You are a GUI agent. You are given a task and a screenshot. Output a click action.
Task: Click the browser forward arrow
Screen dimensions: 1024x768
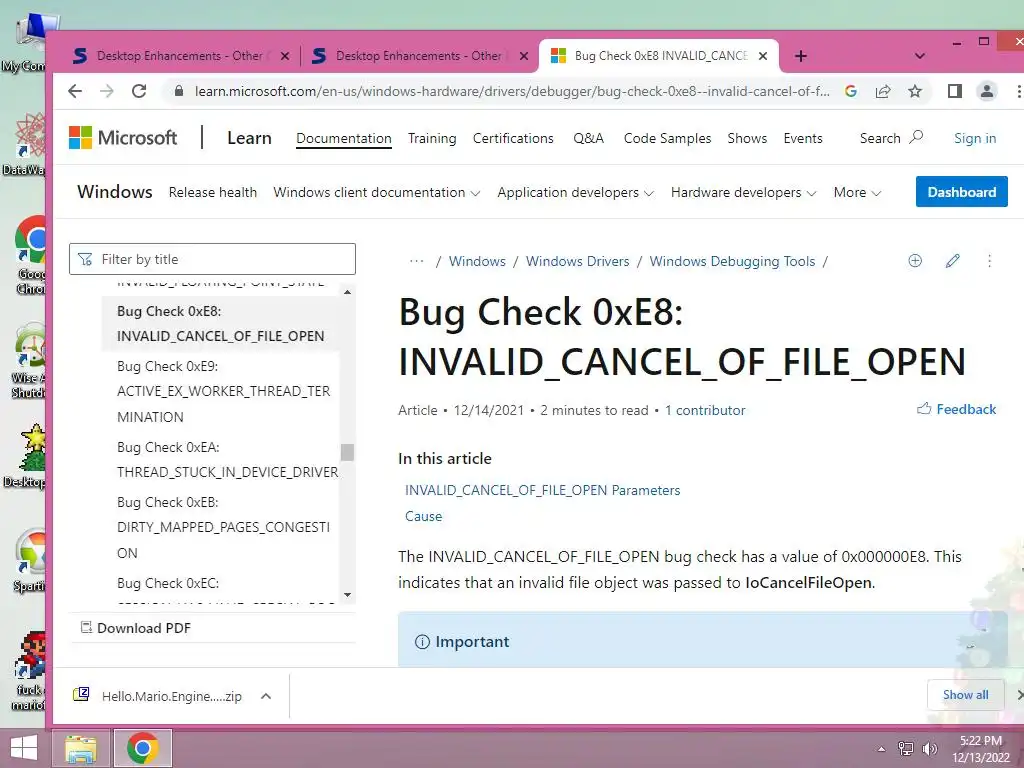107,91
